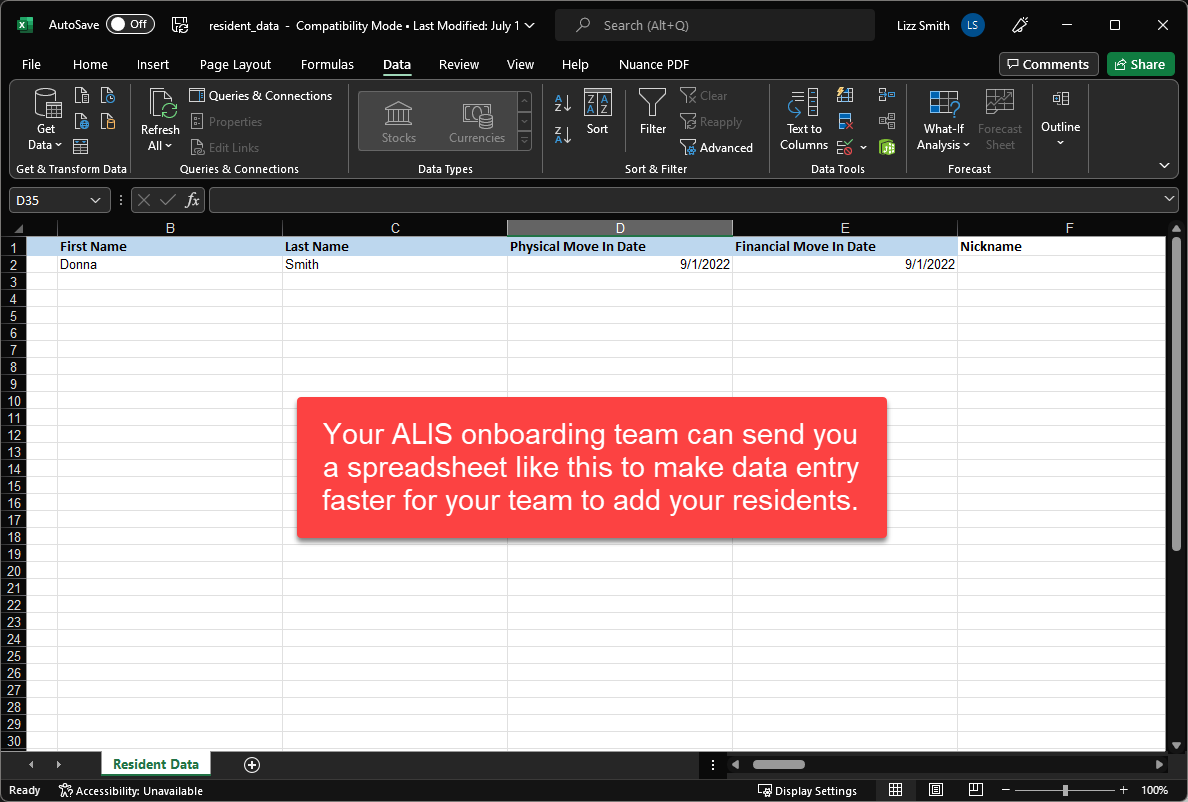Open Advanced filter options

coord(717,148)
